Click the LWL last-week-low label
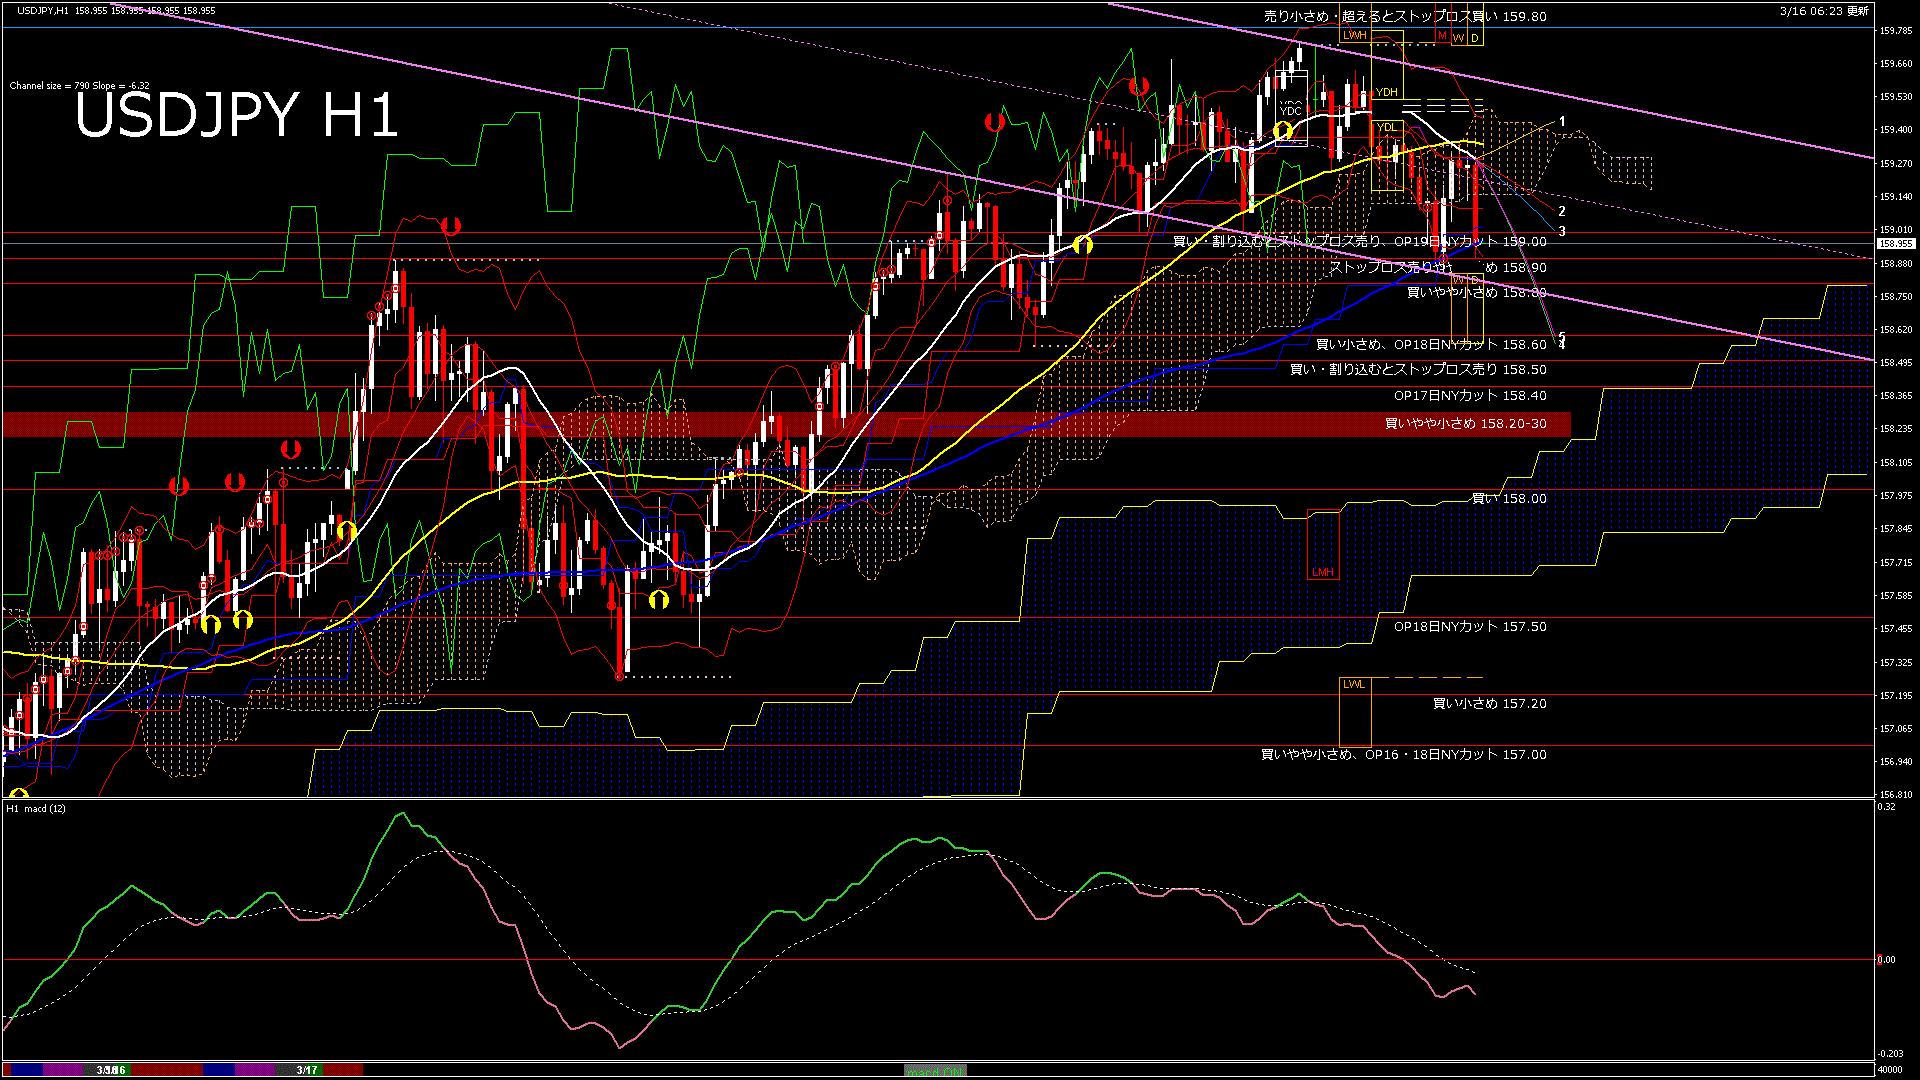Viewport: 1920px width, 1080px height. coord(1353,684)
